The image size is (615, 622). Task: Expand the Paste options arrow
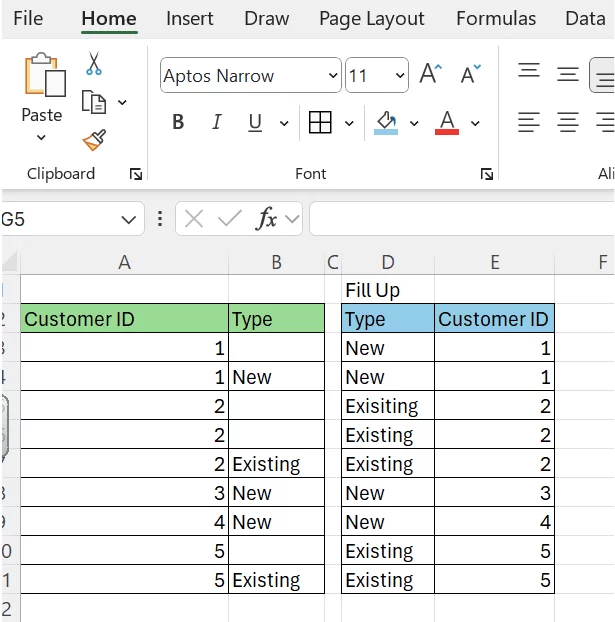(x=41, y=138)
